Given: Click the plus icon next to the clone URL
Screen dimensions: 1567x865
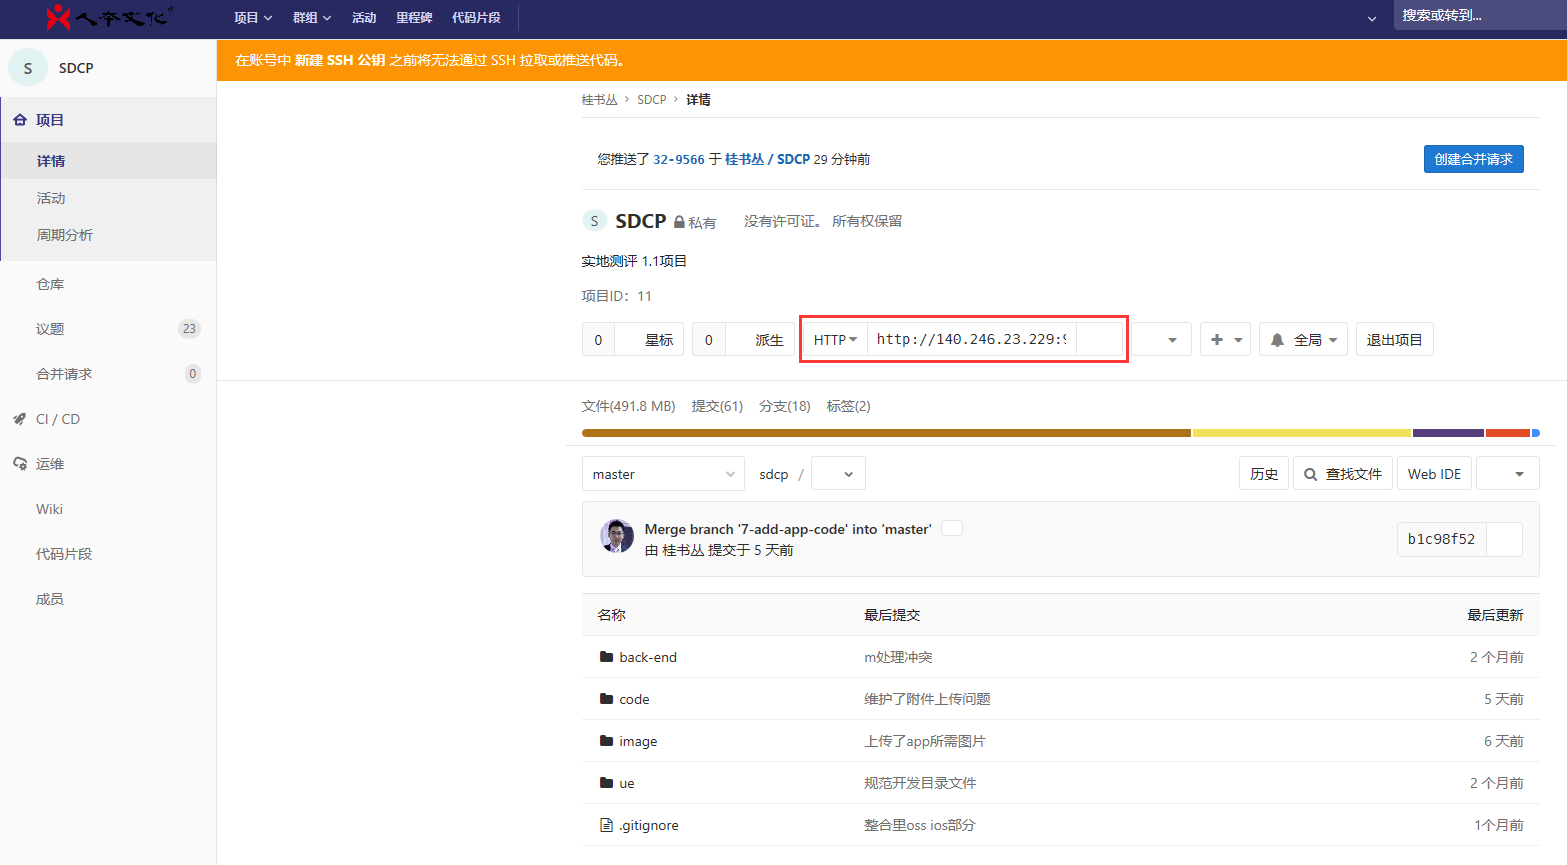Looking at the screenshot, I should (x=1217, y=340).
